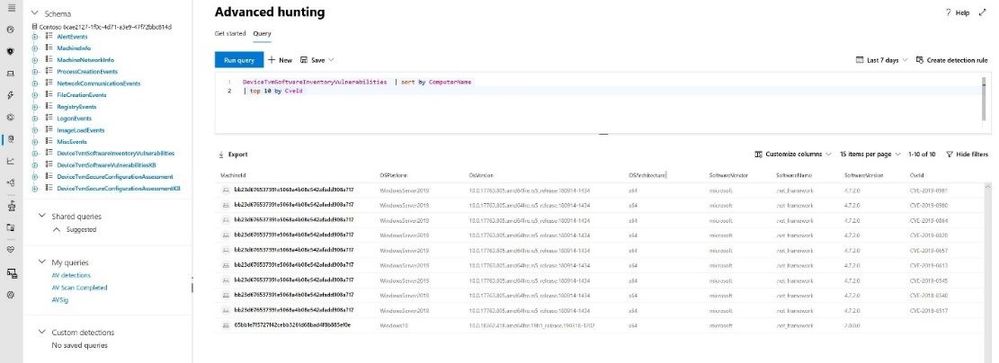The height and width of the screenshot is (363, 999).
Task: Open the hamburger navigation menu
Action: click(11, 8)
